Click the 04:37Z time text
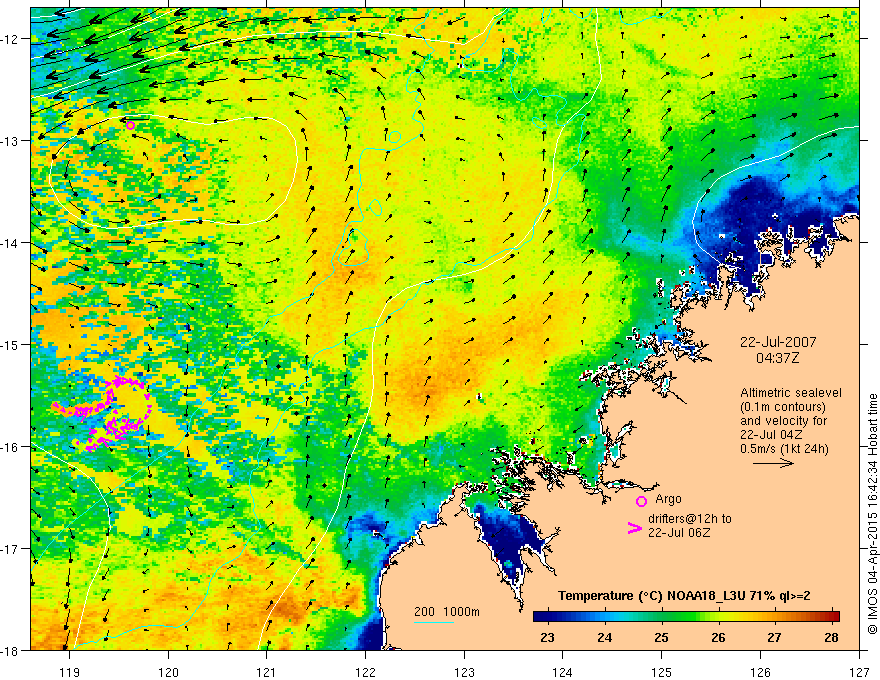The width and height of the screenshot is (880, 680). (x=777, y=358)
